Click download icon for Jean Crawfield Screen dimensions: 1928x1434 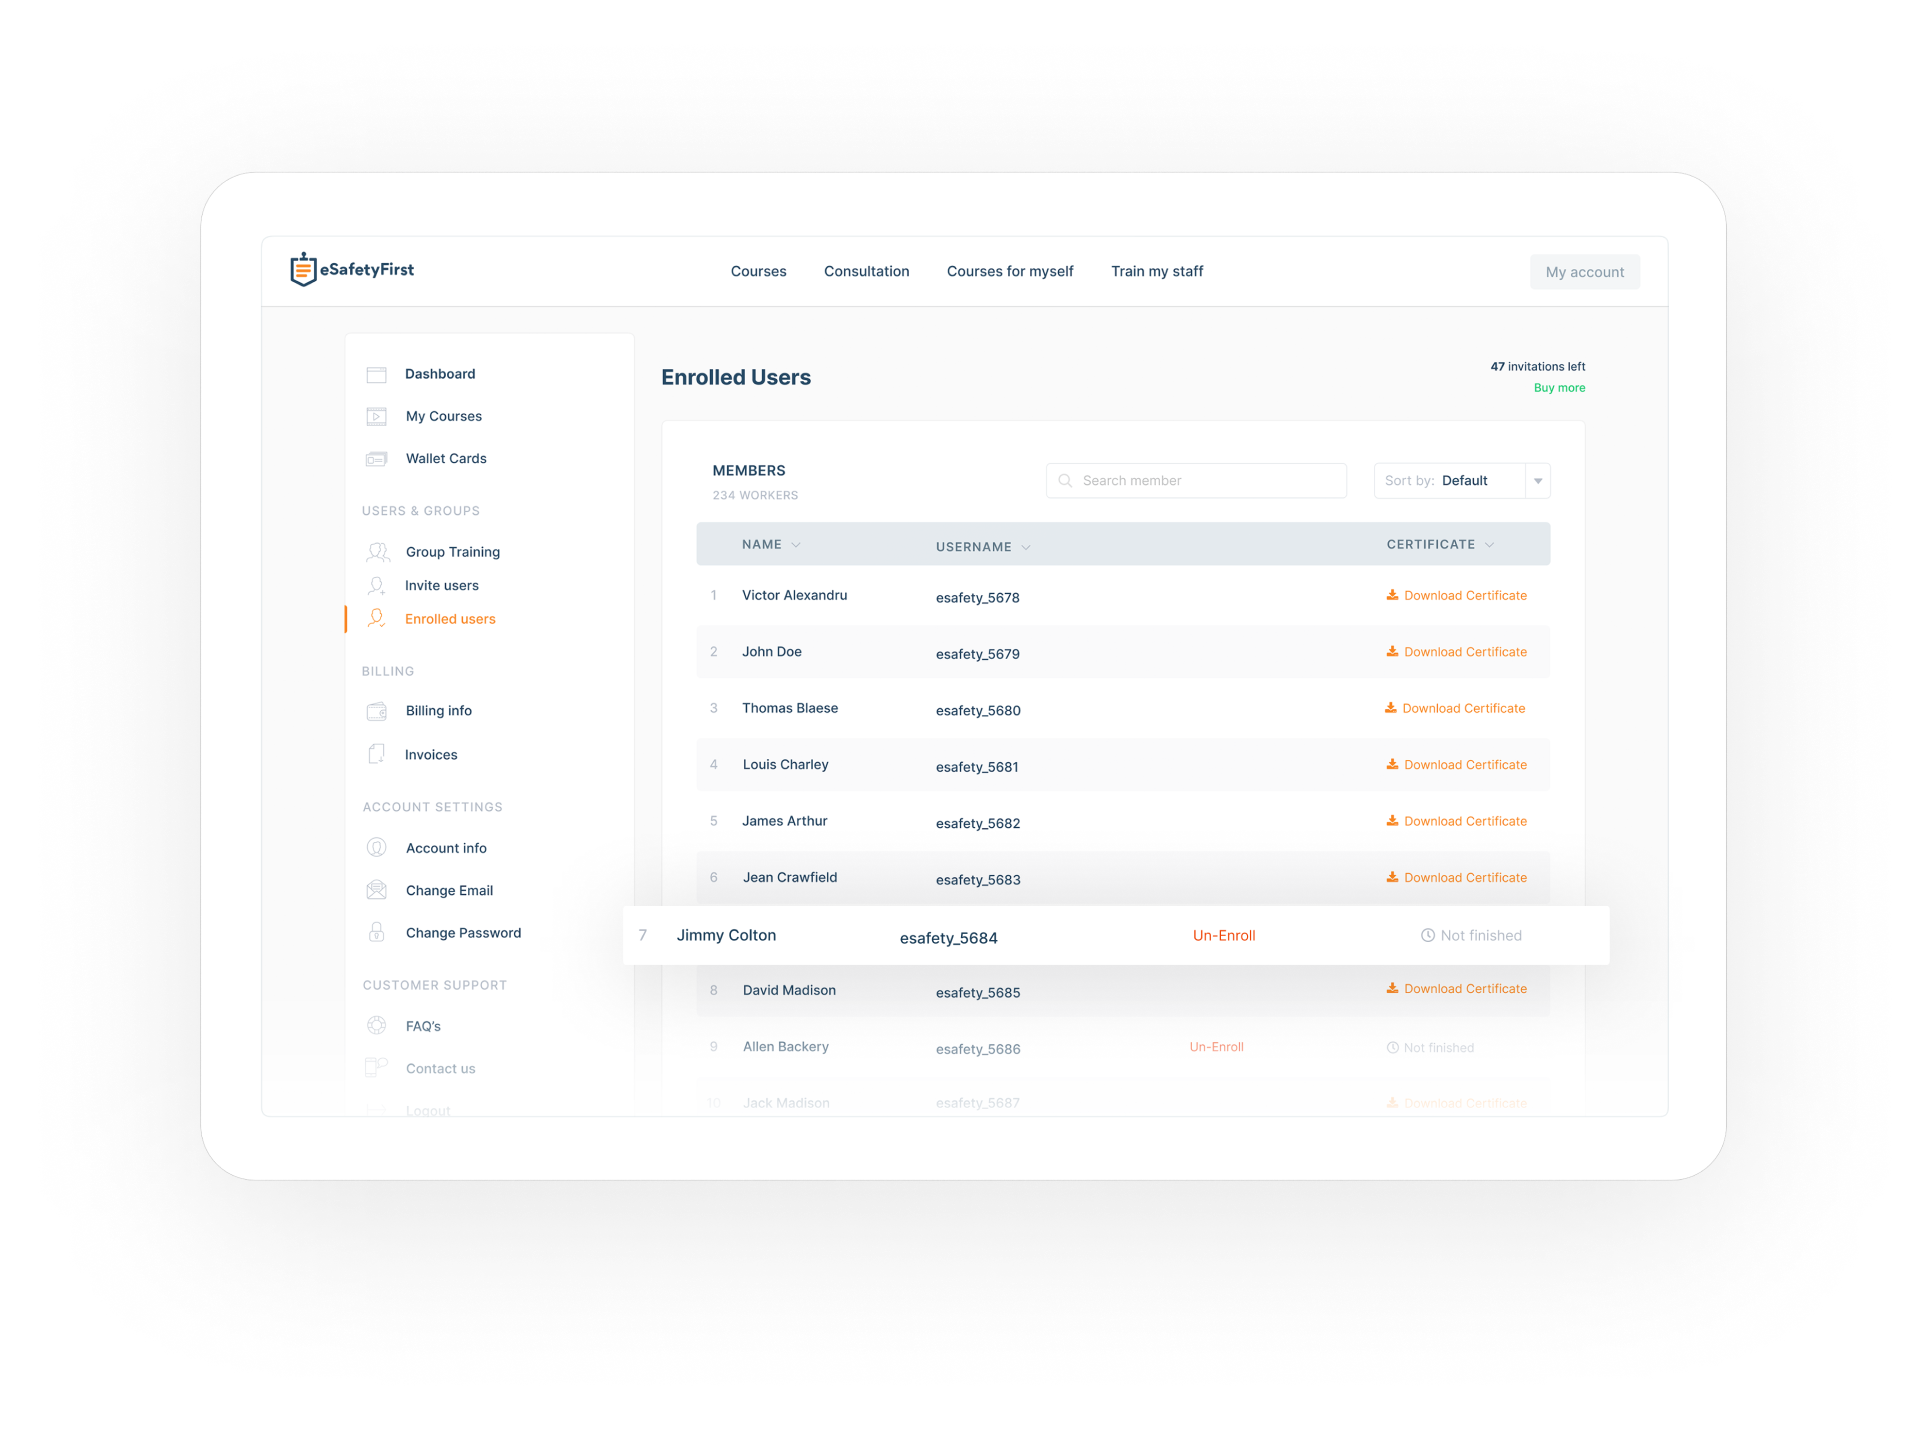pos(1393,877)
